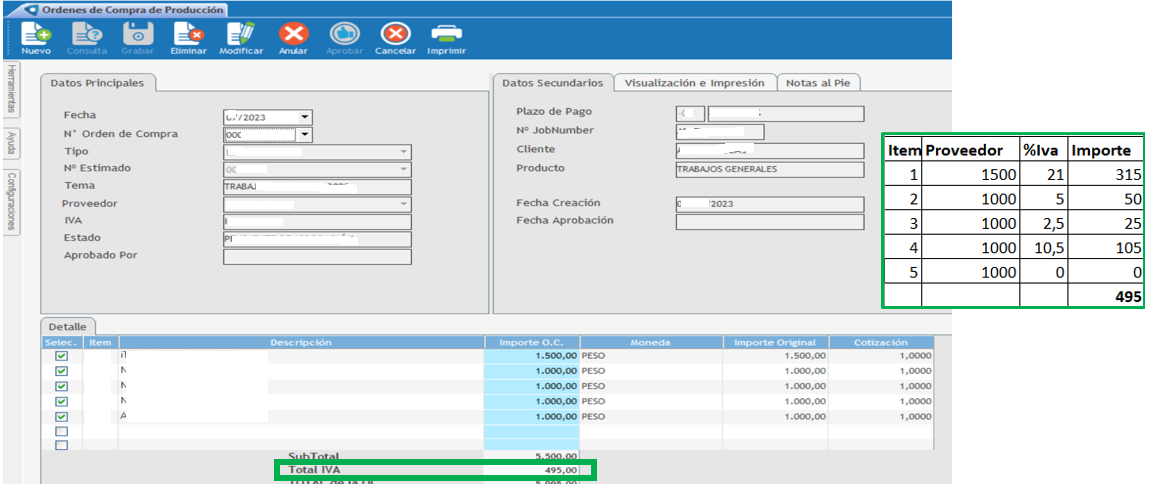Open the Tipo dropdown
This screenshot has height=484, width=1172.
tap(404, 152)
